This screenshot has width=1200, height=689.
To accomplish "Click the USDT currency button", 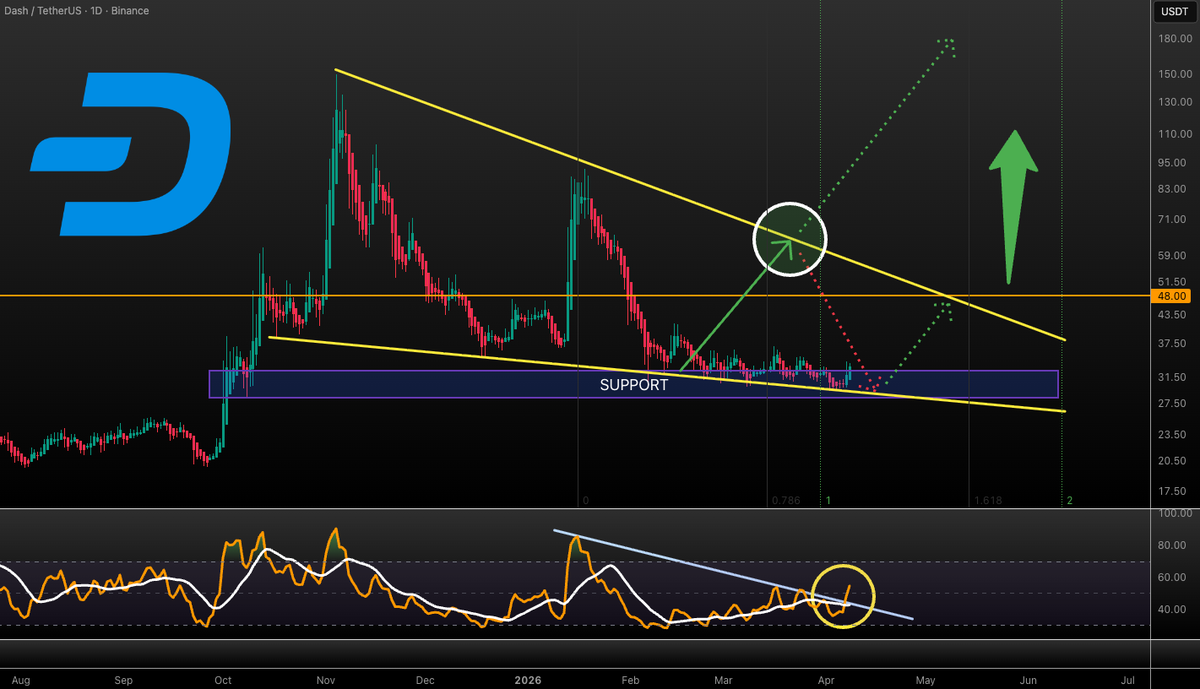I will click(1174, 11).
